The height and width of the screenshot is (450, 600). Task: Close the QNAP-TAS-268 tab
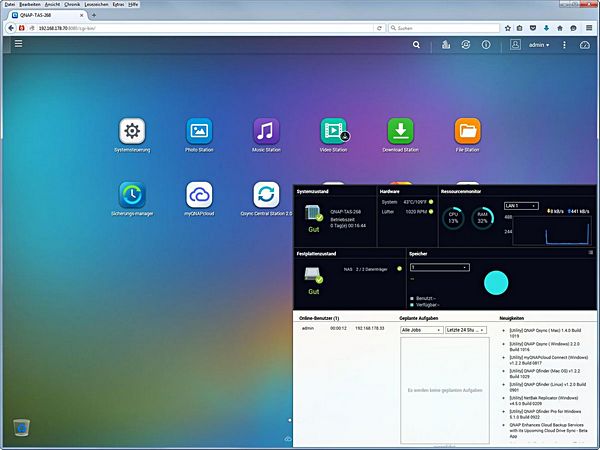[82, 15]
